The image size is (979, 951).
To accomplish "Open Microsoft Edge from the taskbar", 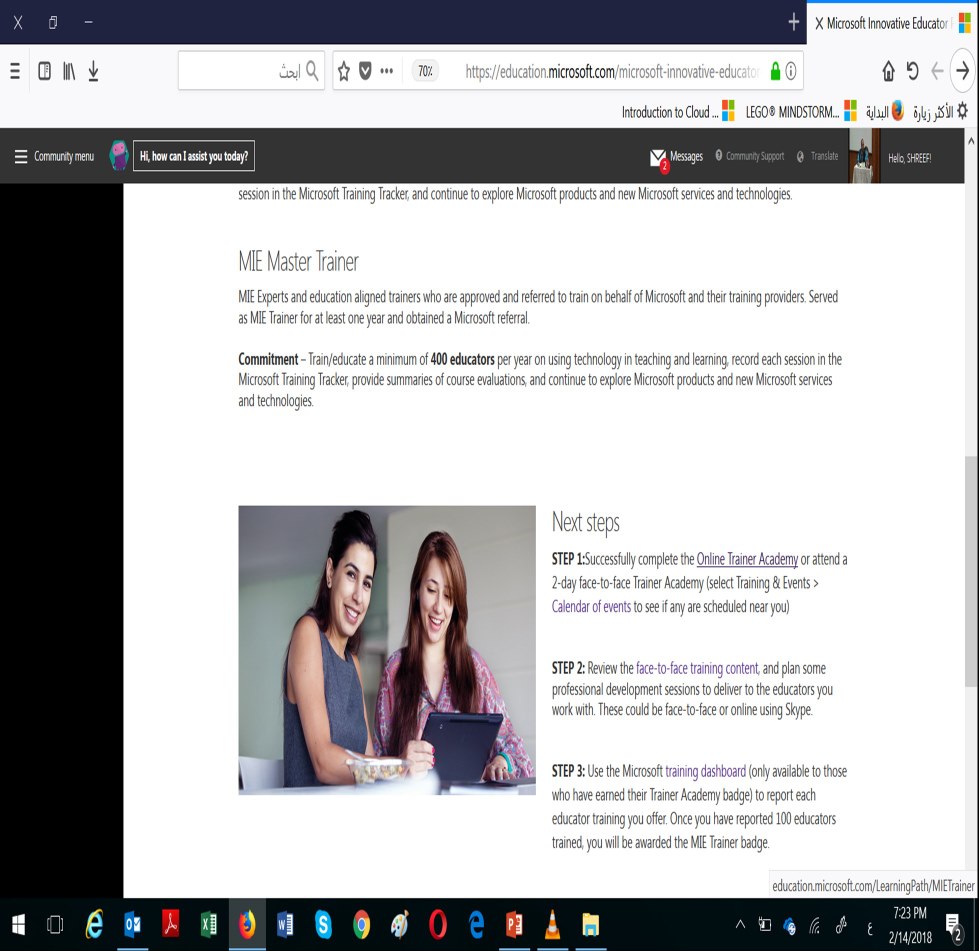I will click(x=476, y=925).
